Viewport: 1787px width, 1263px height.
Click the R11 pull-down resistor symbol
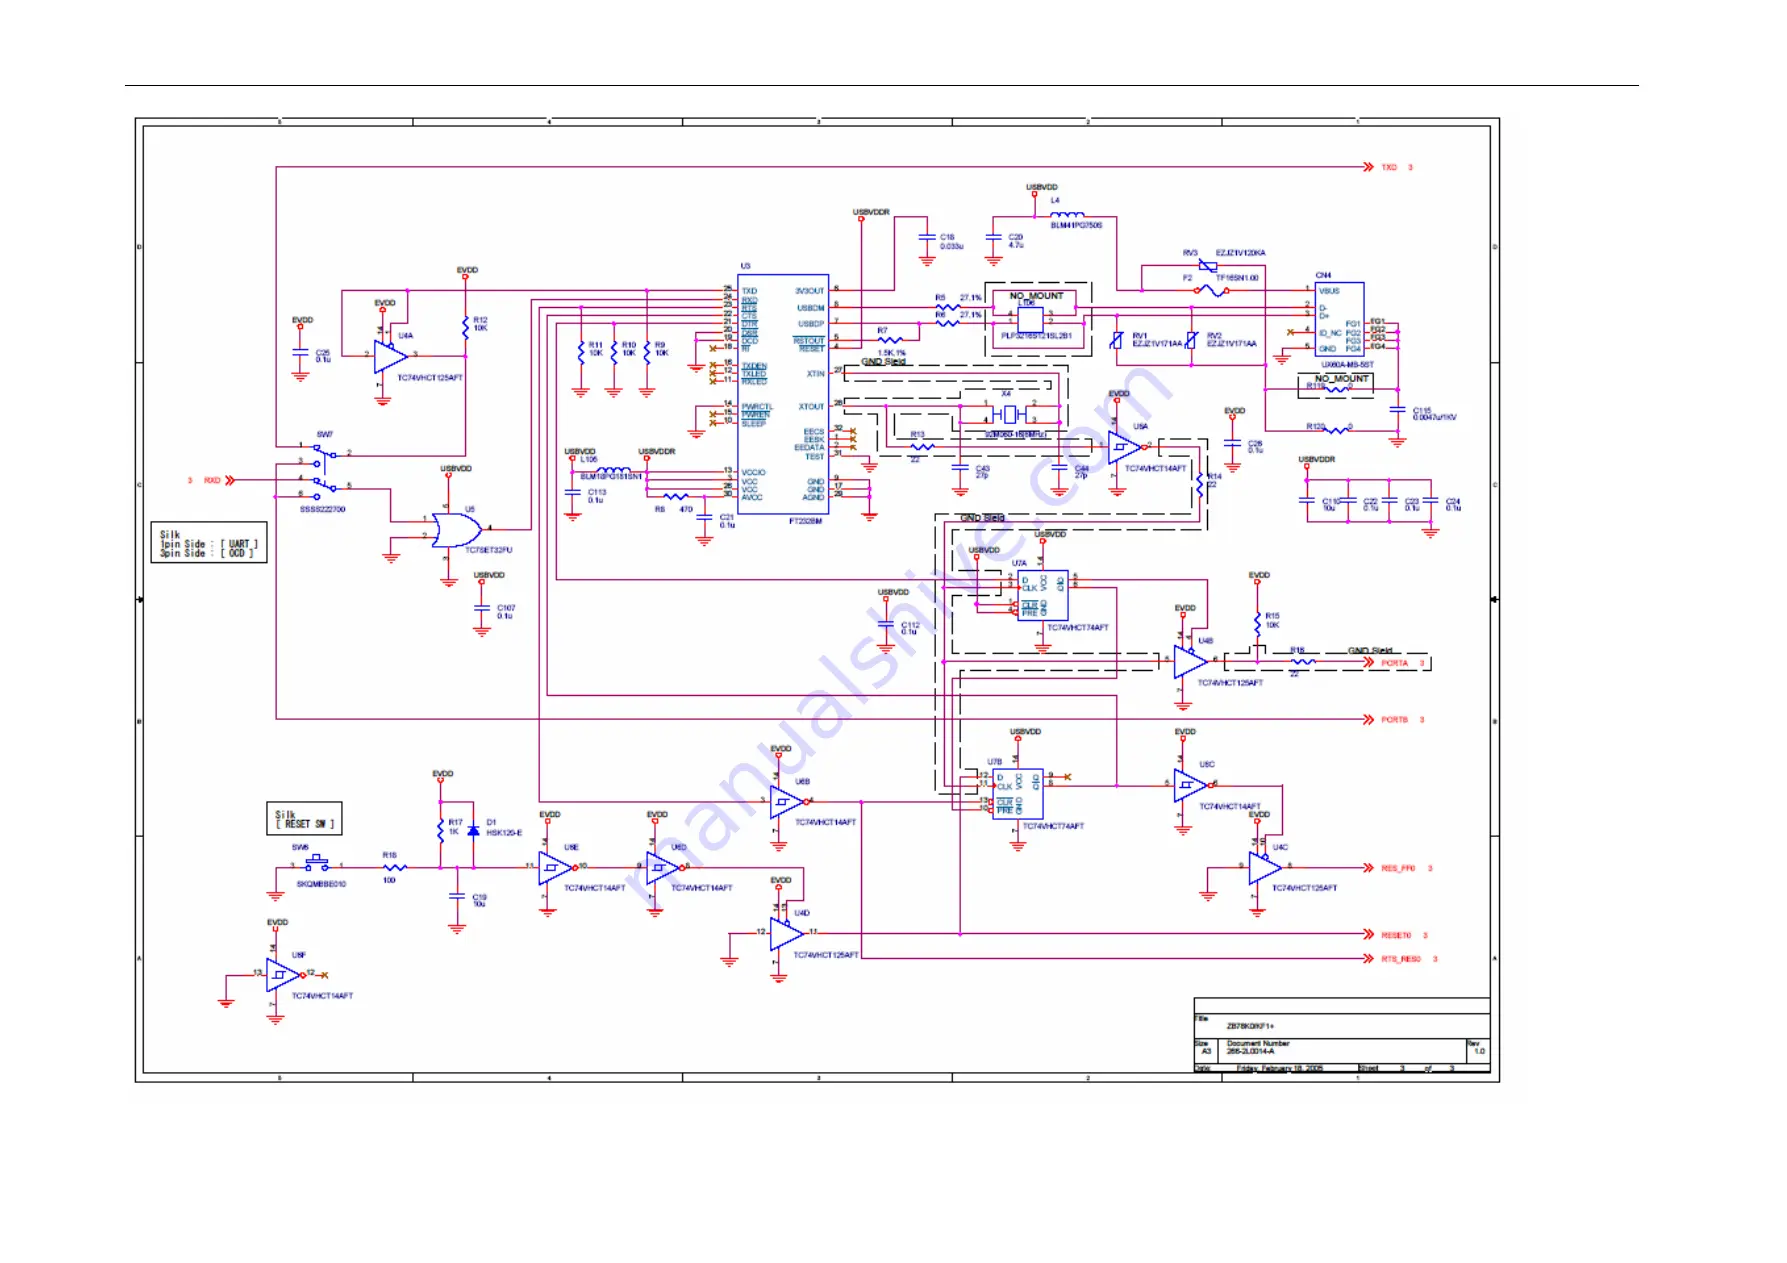pos(581,352)
